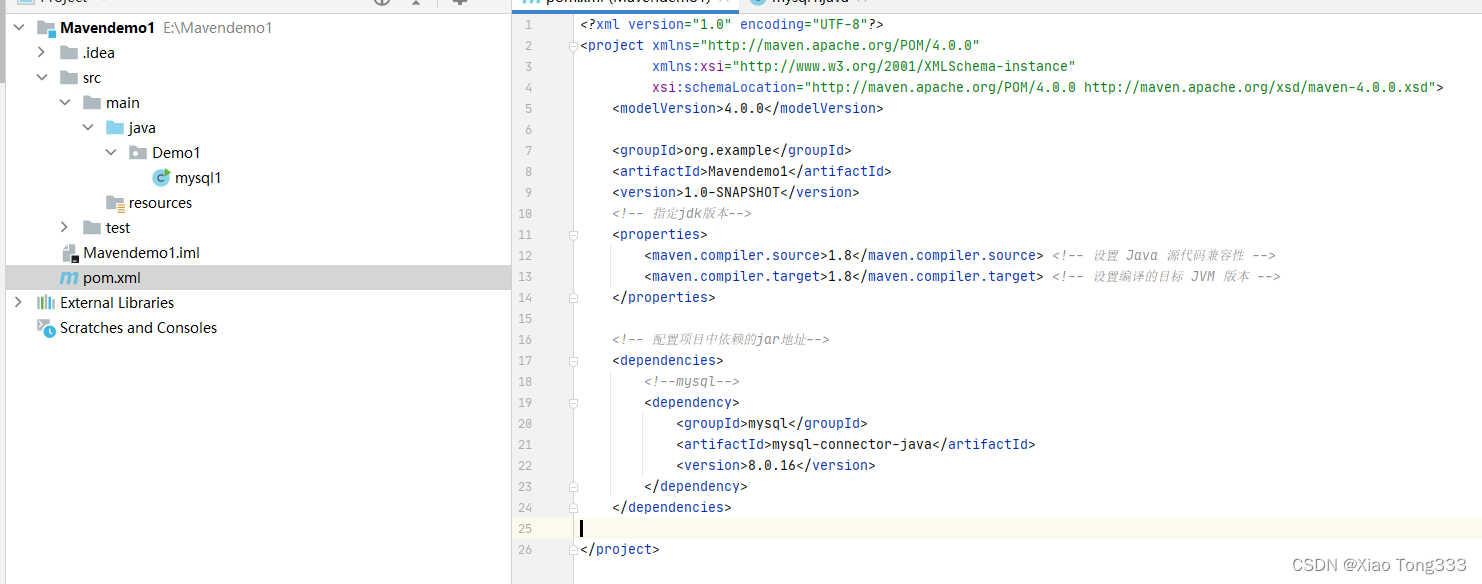Click the hide Project panel arrow icon
1482x584 pixels.
point(415,4)
